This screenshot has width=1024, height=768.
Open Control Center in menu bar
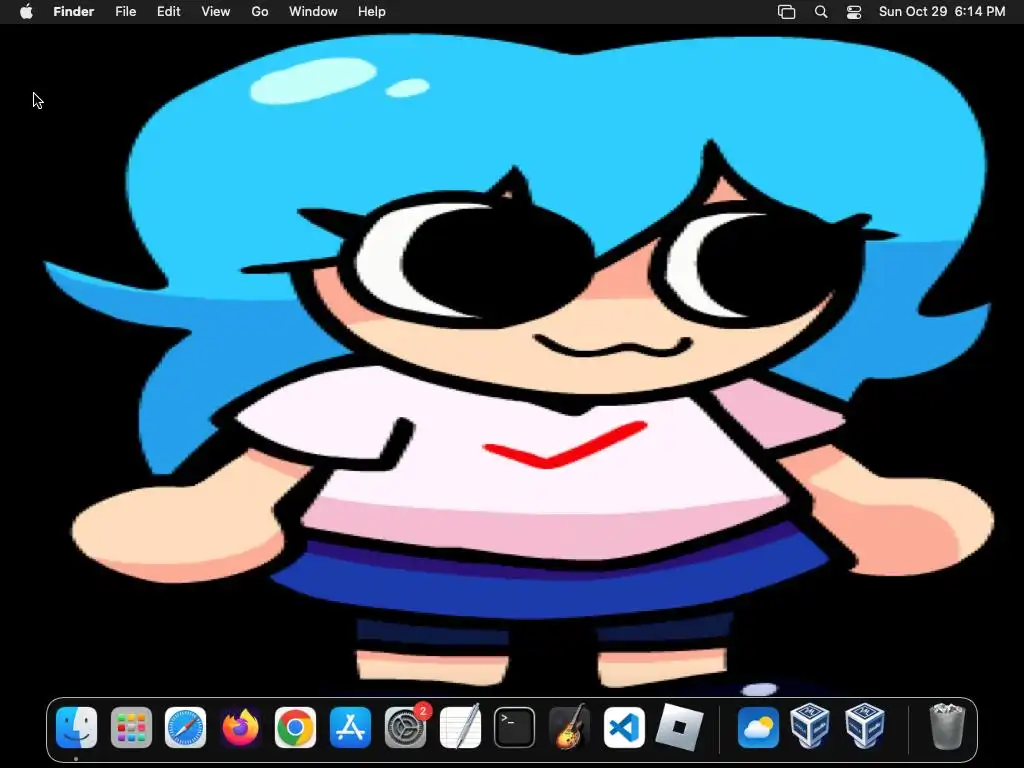pos(854,12)
